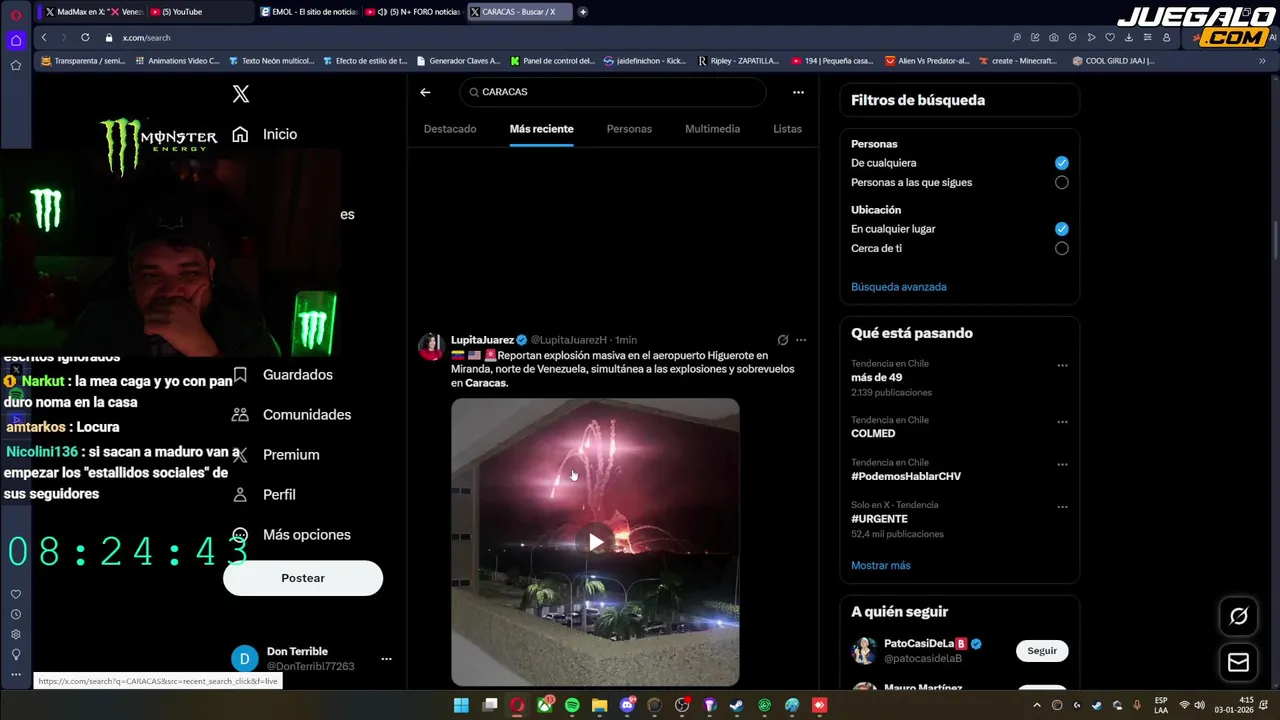Viewport: 1280px width, 720px height.
Task: Open more options on LupitaJuarez post
Action: pyautogui.click(x=801, y=340)
